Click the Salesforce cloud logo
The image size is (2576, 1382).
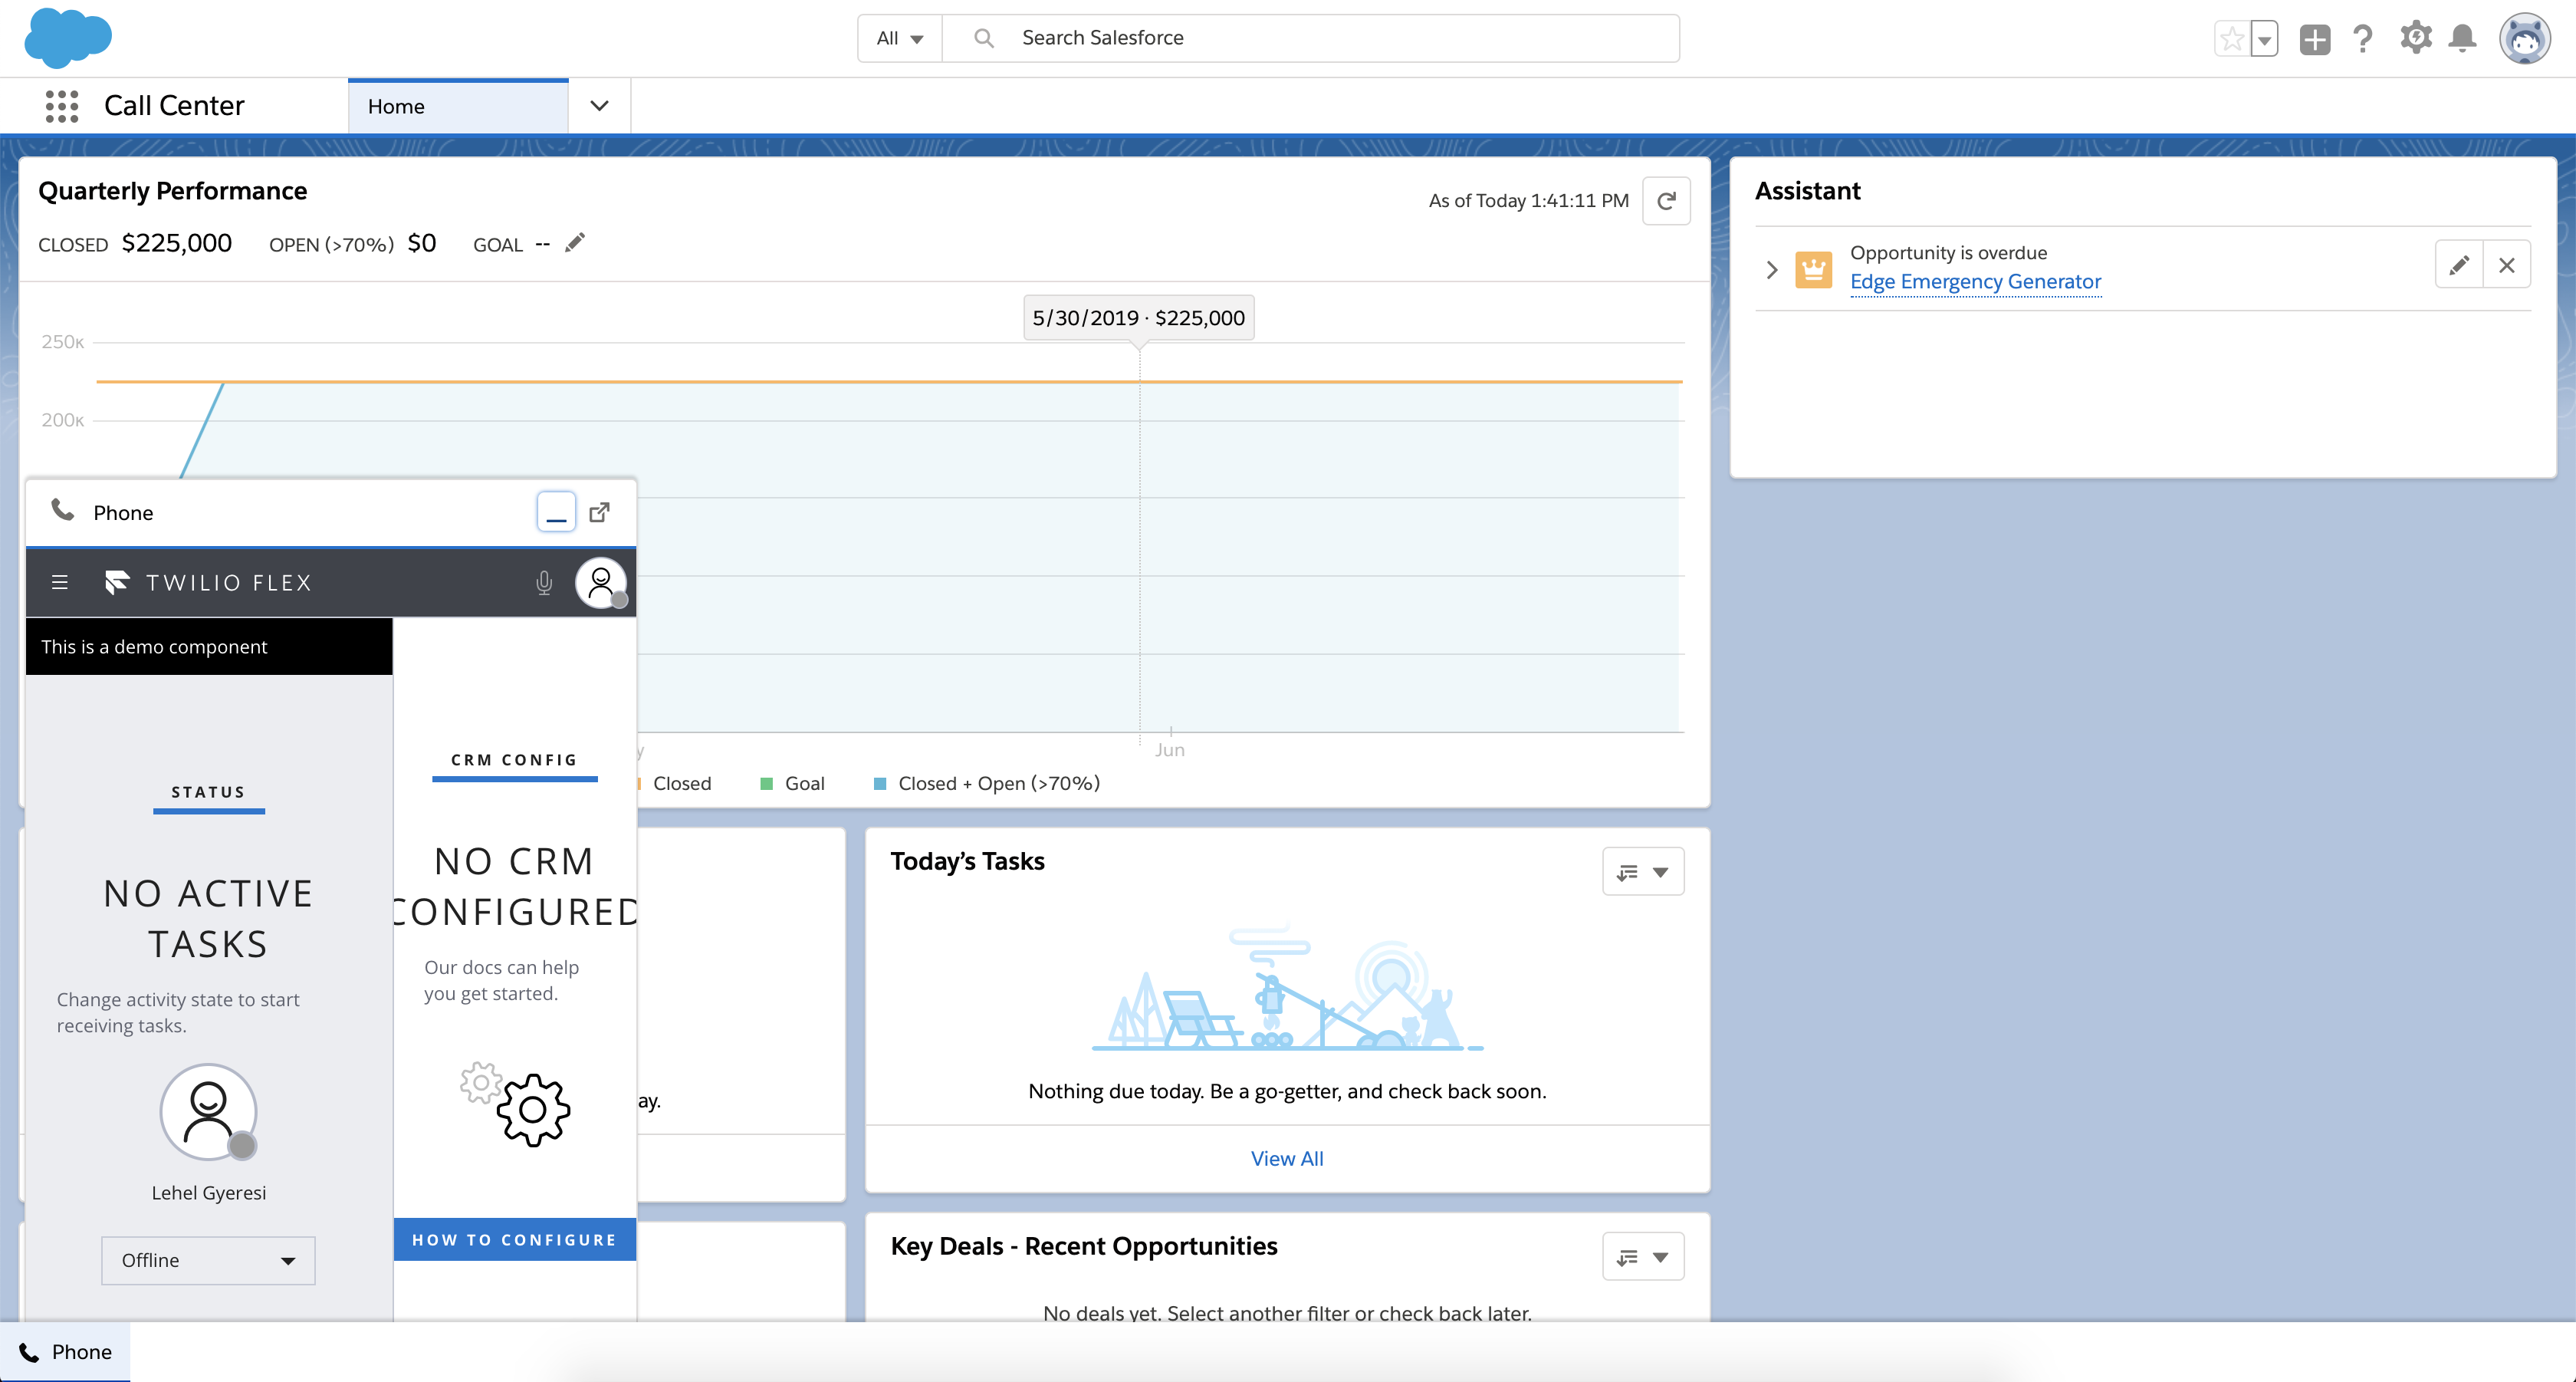(x=68, y=38)
